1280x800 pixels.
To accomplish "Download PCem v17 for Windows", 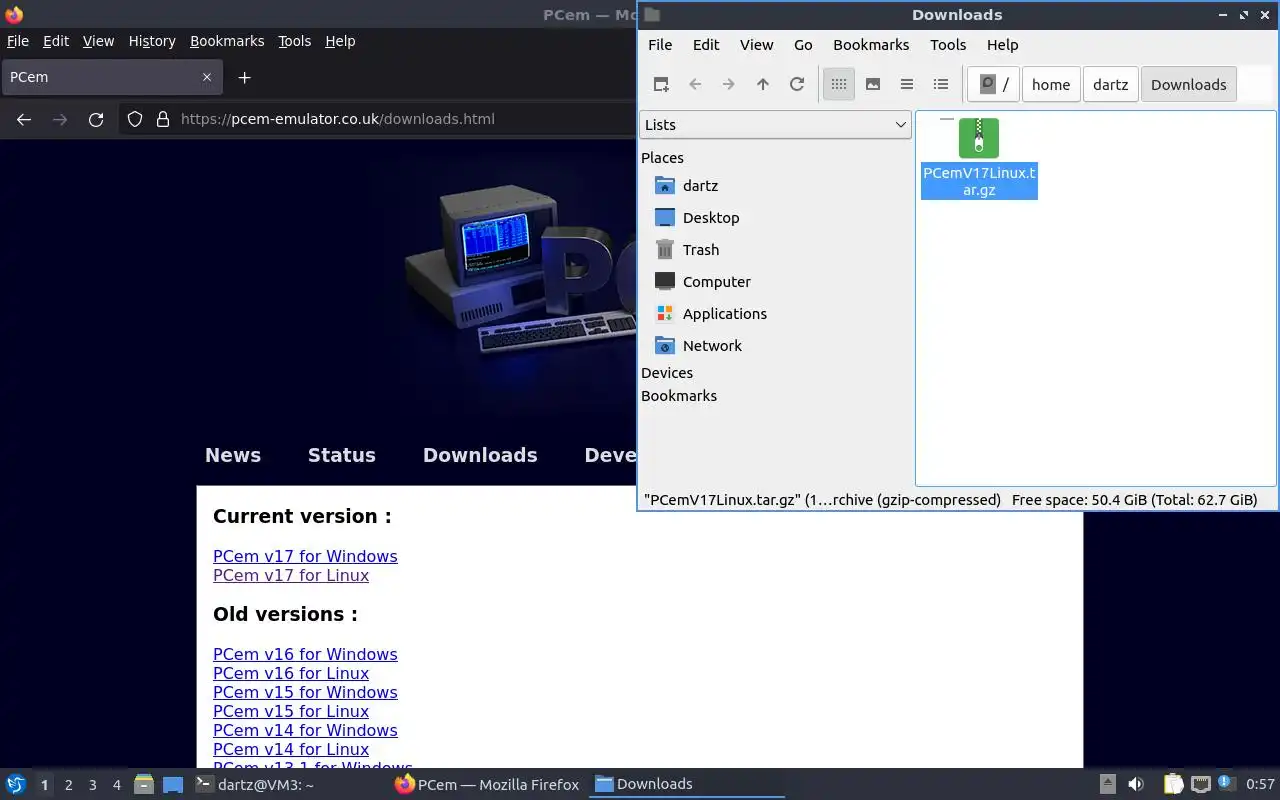I will click(305, 556).
